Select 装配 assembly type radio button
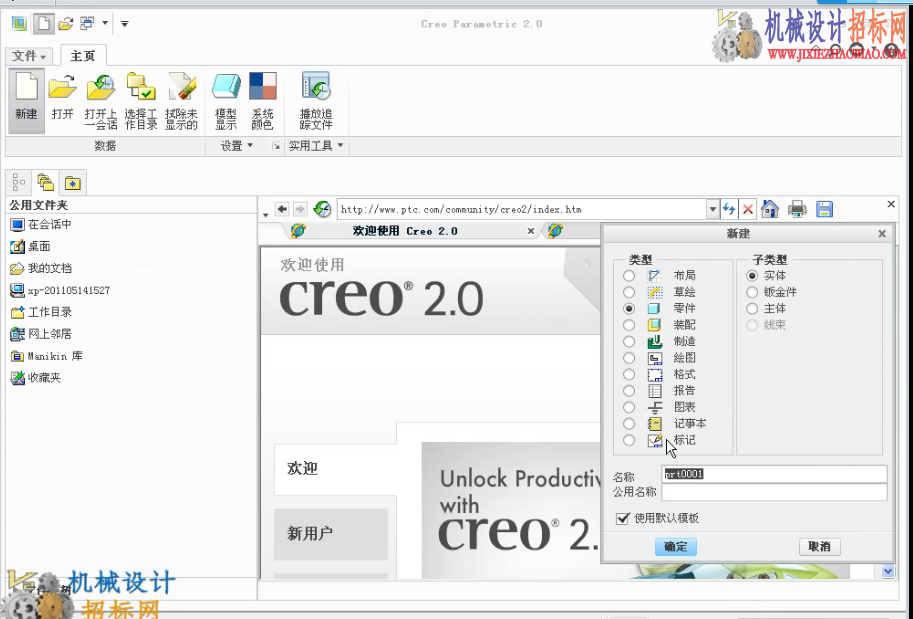 coord(629,325)
